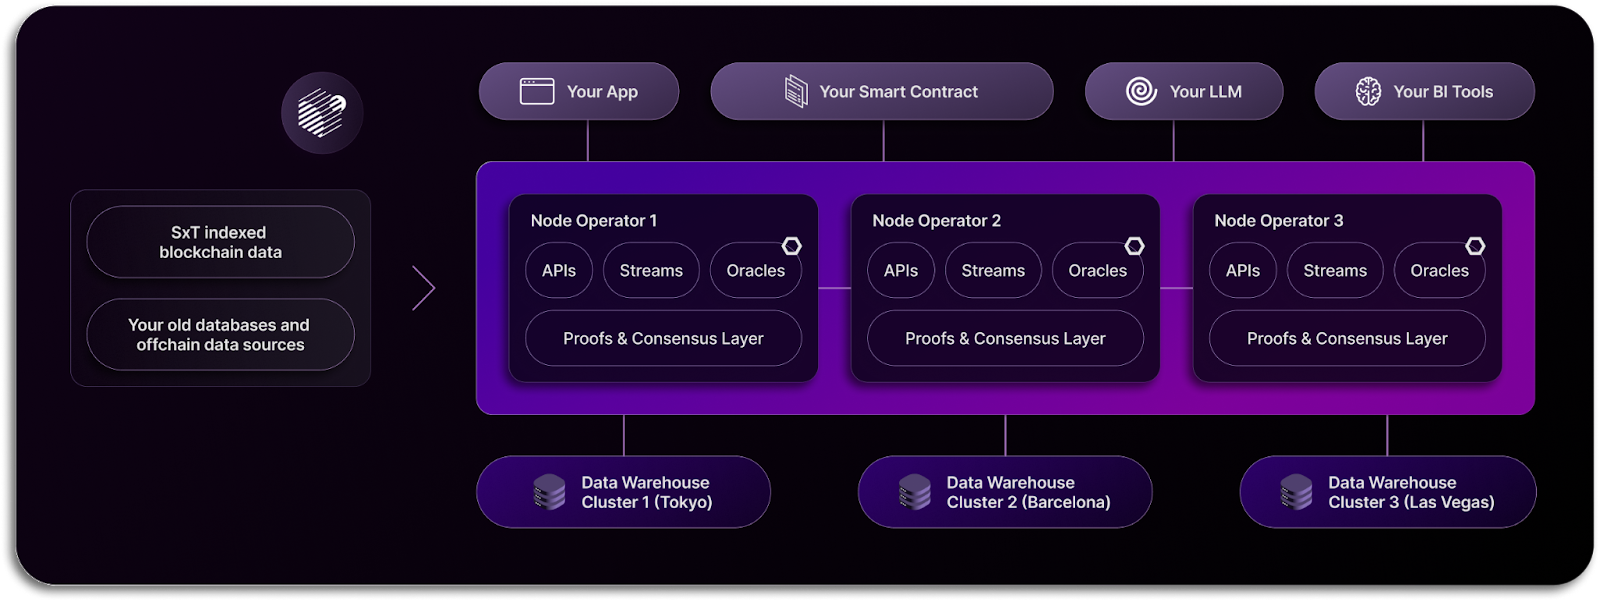Select Proofs & Consensus Layer in Node Operator 1

[663, 338]
